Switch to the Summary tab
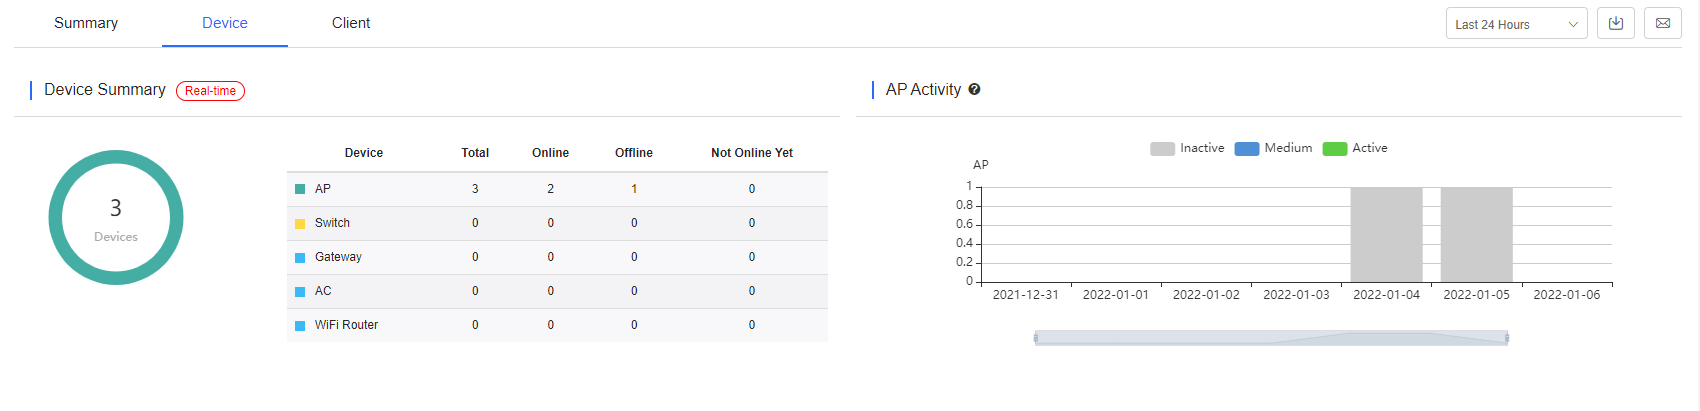This screenshot has height=411, width=1700. tap(86, 23)
